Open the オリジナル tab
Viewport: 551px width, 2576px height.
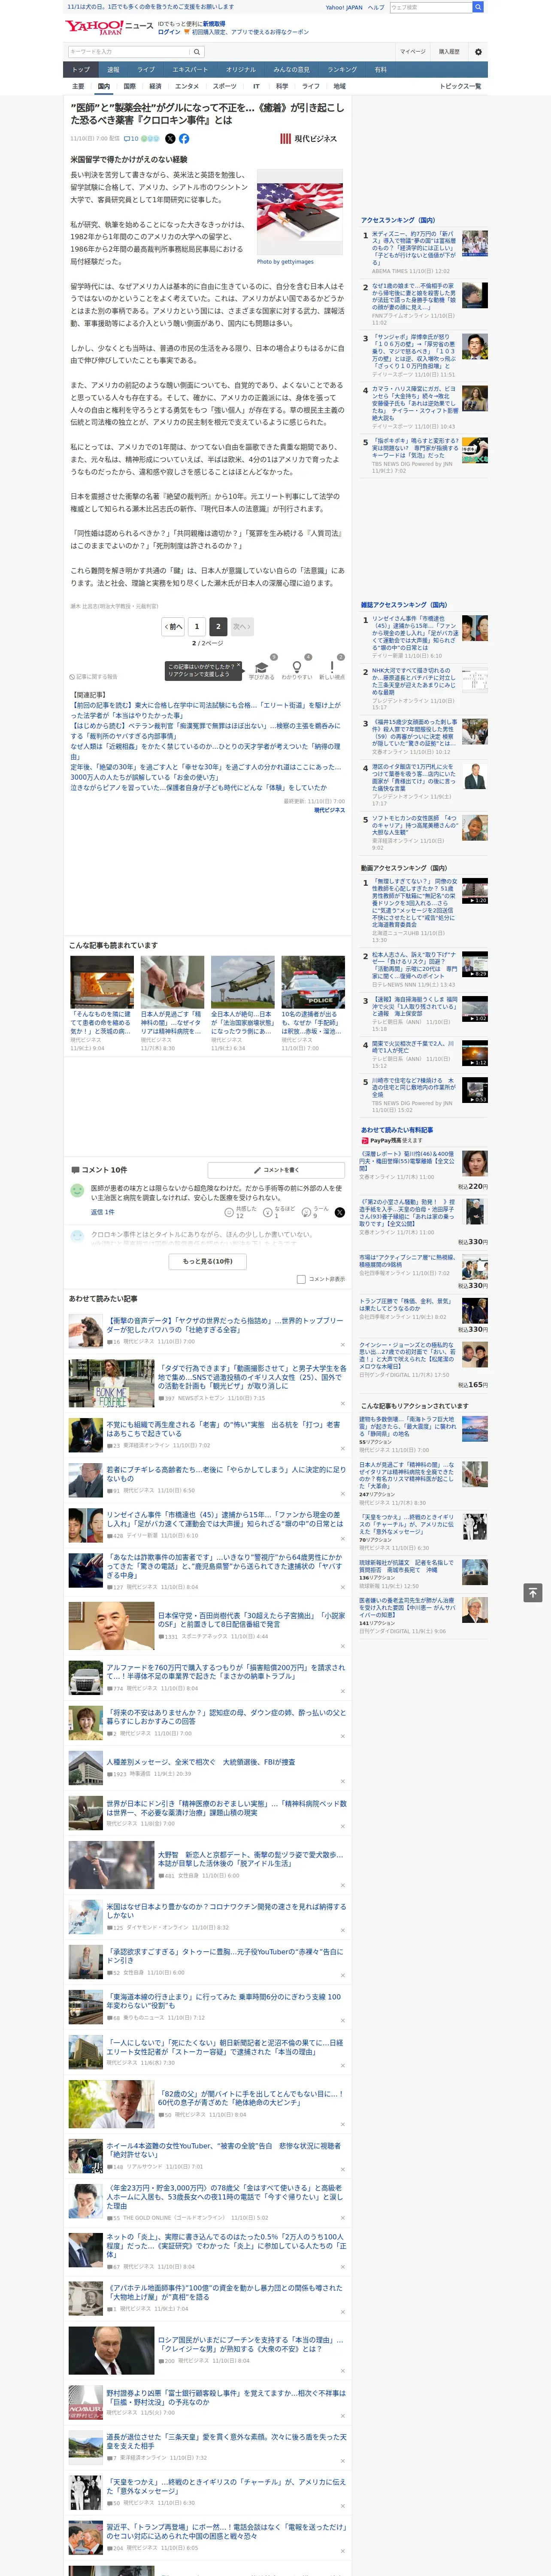241,70
